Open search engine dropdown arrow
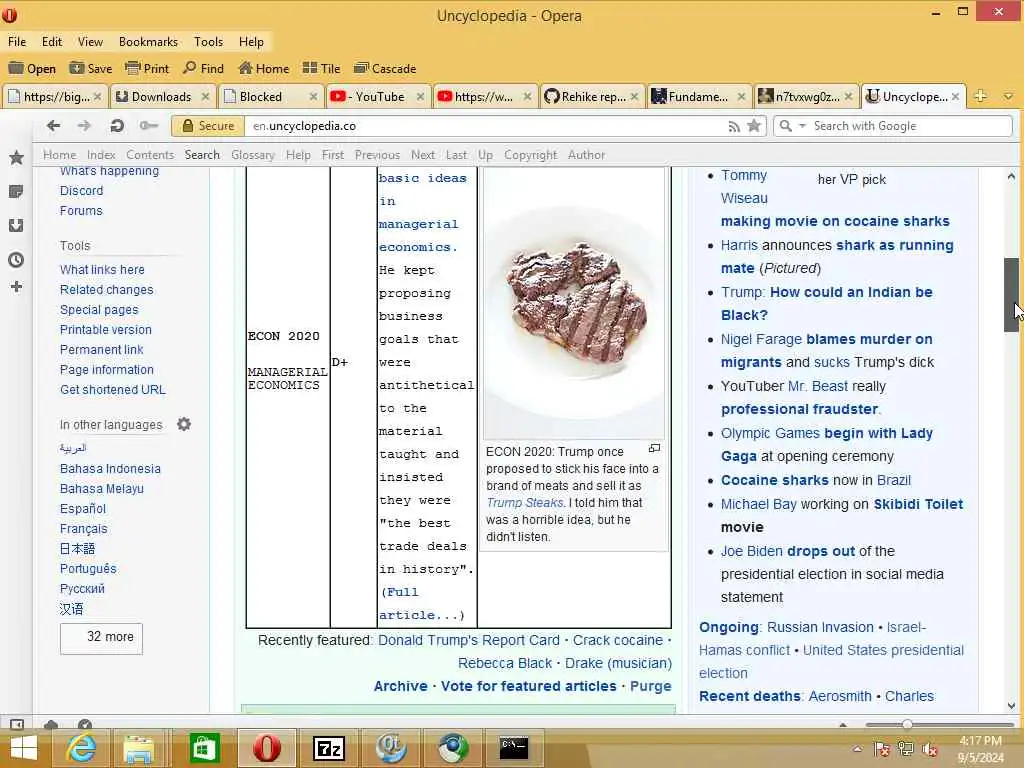 [803, 125]
